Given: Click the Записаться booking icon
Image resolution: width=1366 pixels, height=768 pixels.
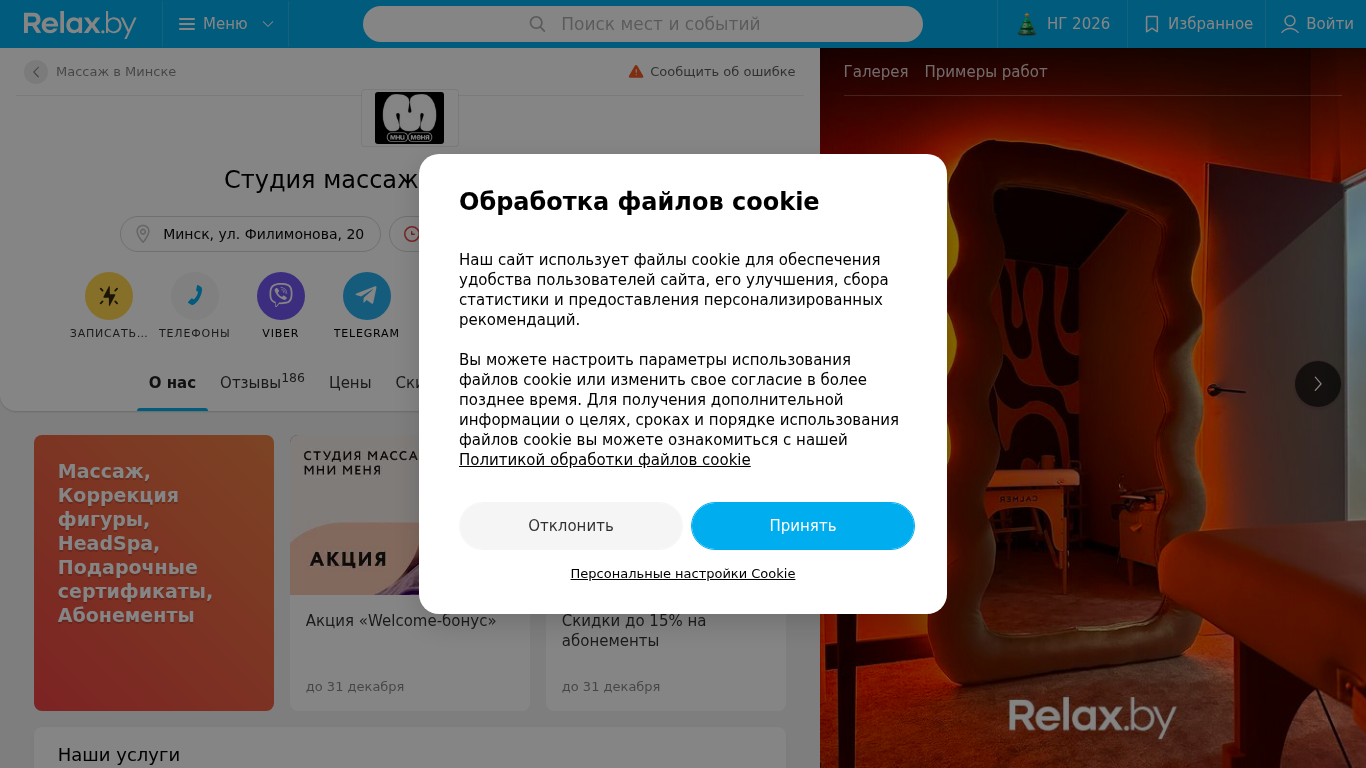Looking at the screenshot, I should [x=109, y=296].
